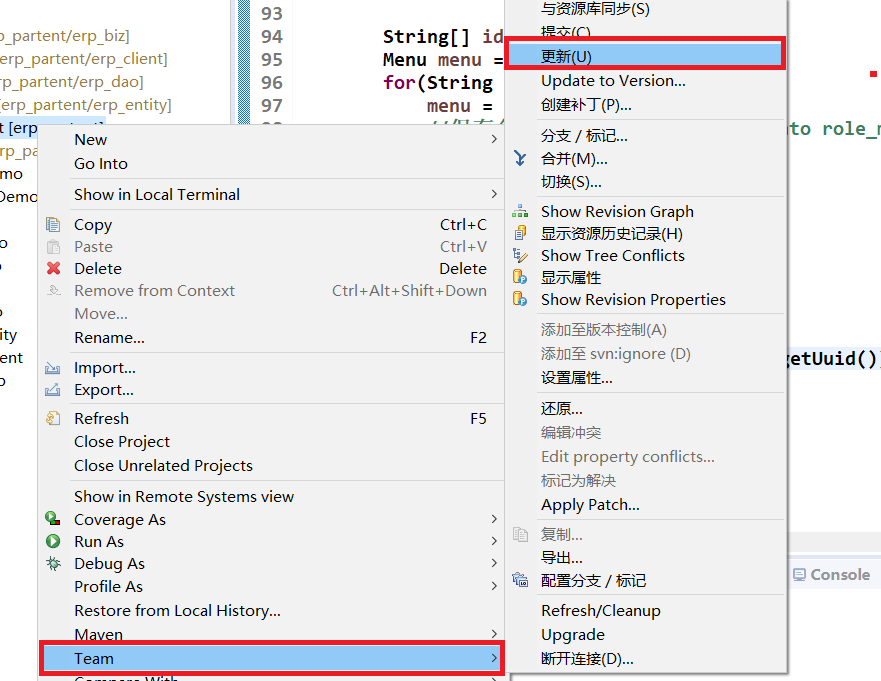
Task: Click the Show Revision Graph icon
Action: point(520,212)
